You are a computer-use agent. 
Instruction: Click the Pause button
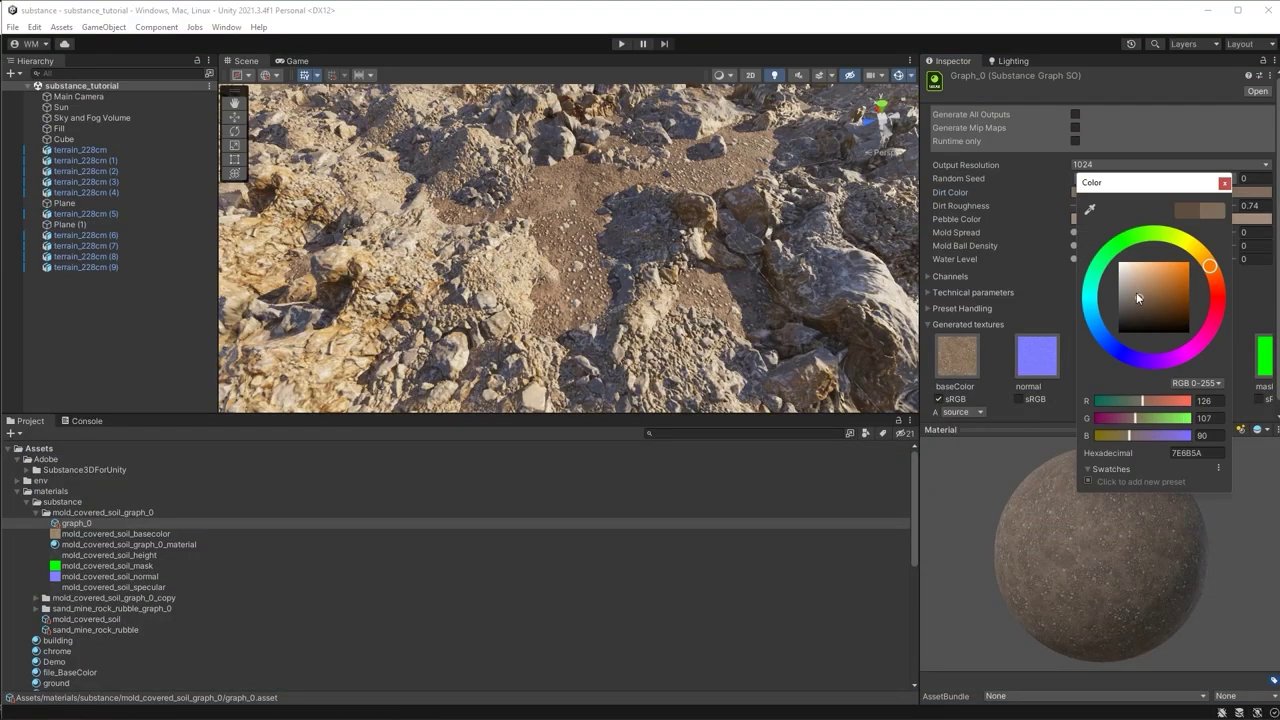[x=643, y=44]
